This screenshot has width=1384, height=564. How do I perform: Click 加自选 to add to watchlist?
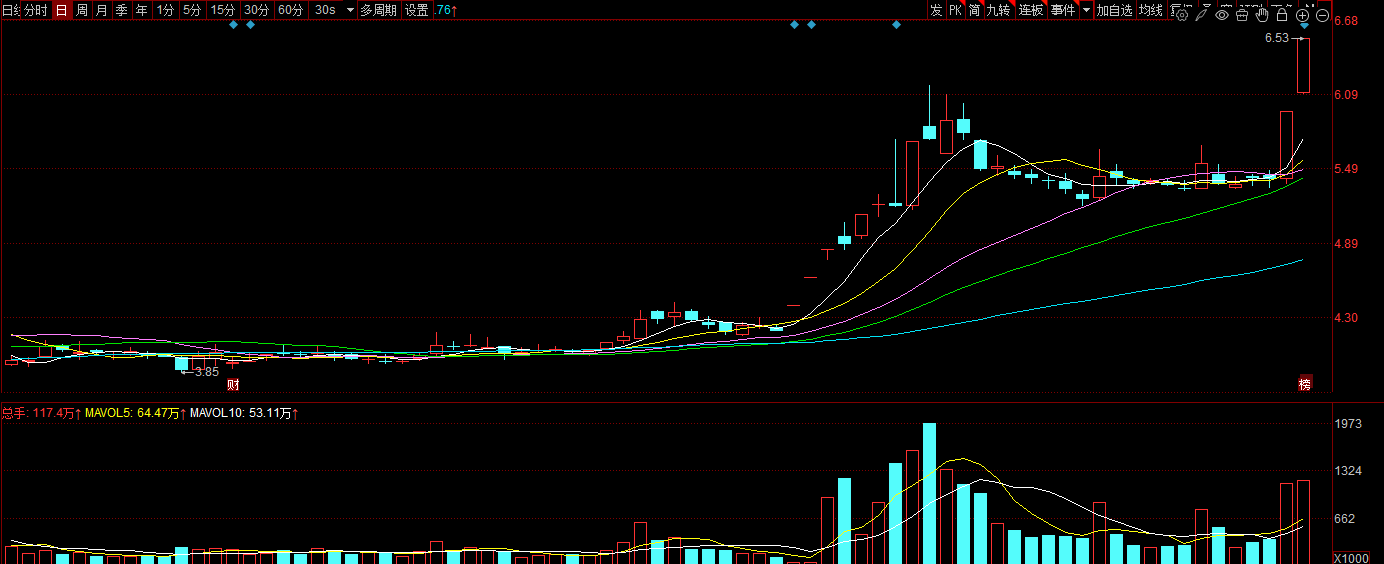(1115, 10)
